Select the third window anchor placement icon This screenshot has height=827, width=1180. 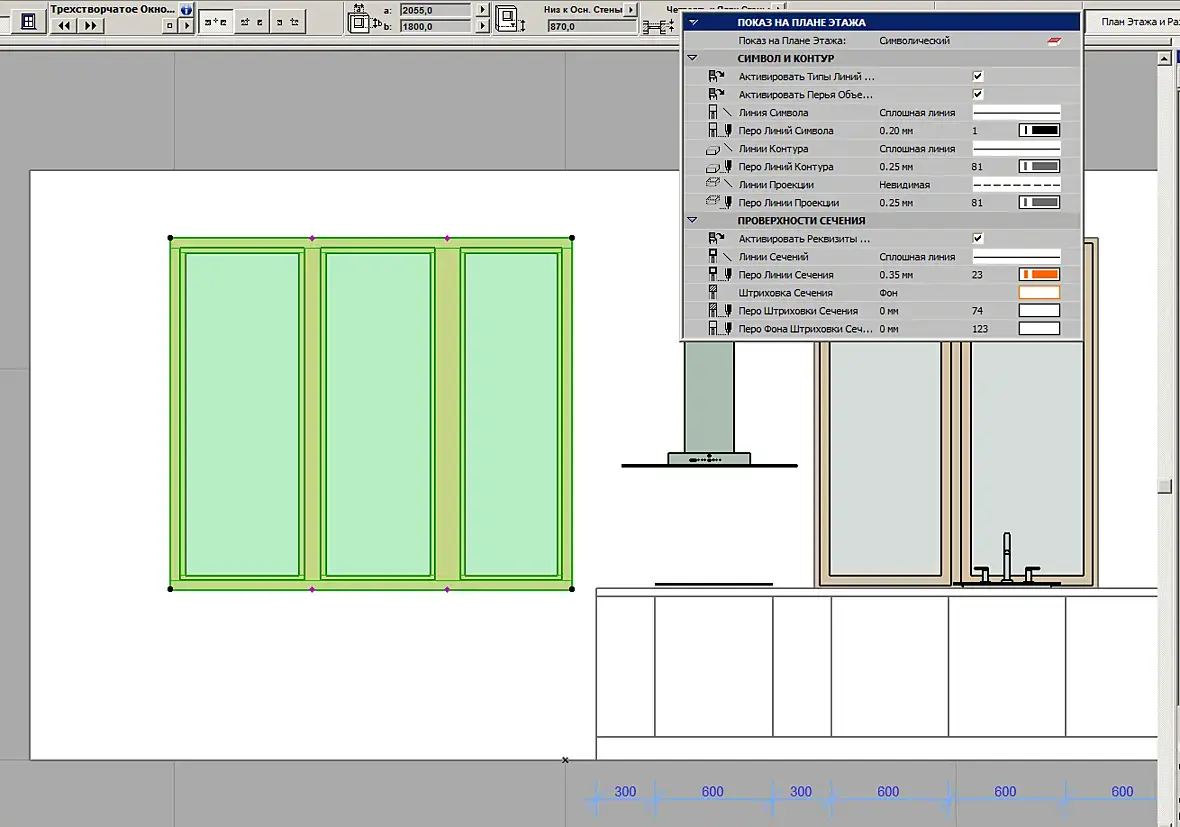[287, 21]
